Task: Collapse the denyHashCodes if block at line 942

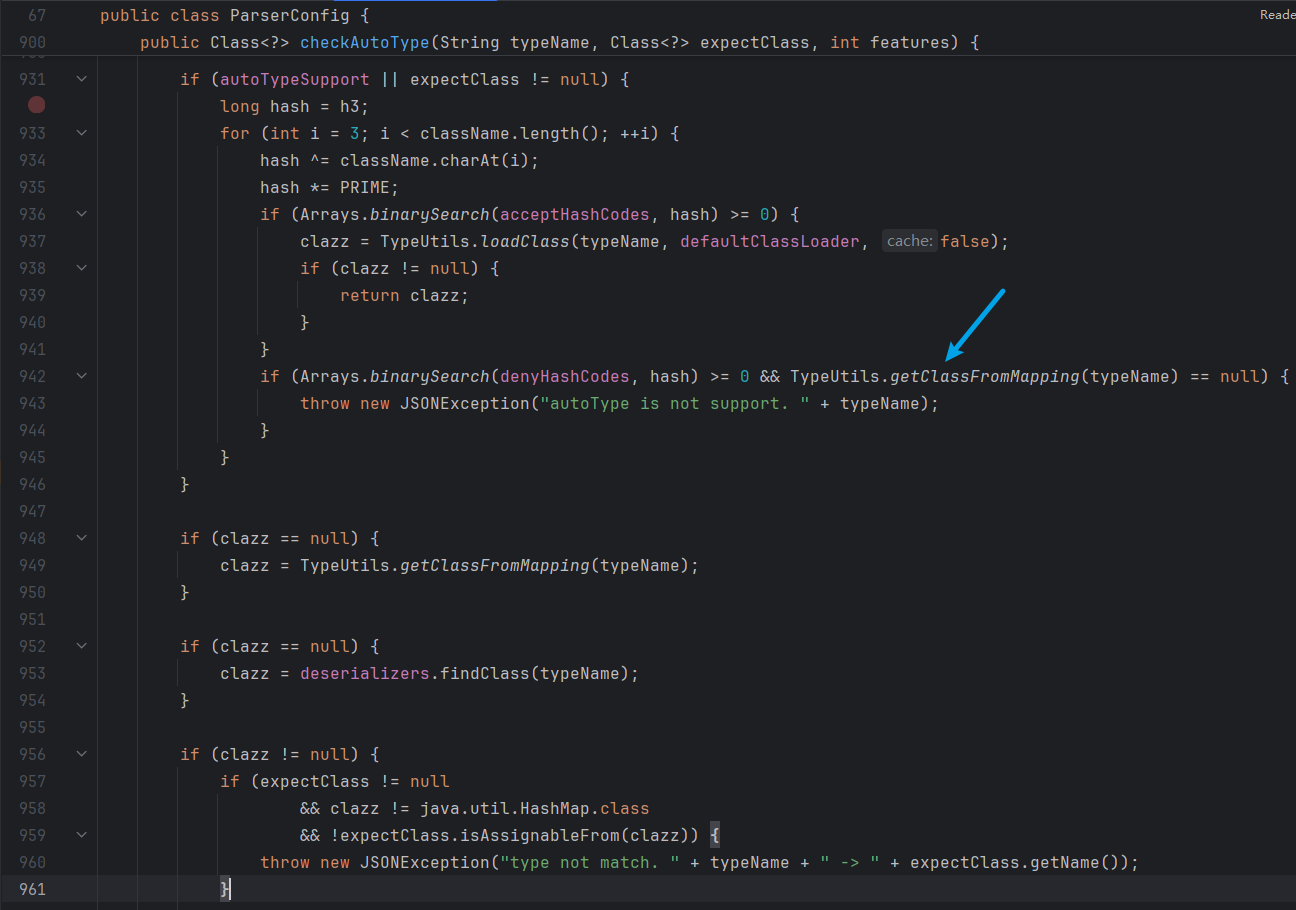Action: point(81,375)
